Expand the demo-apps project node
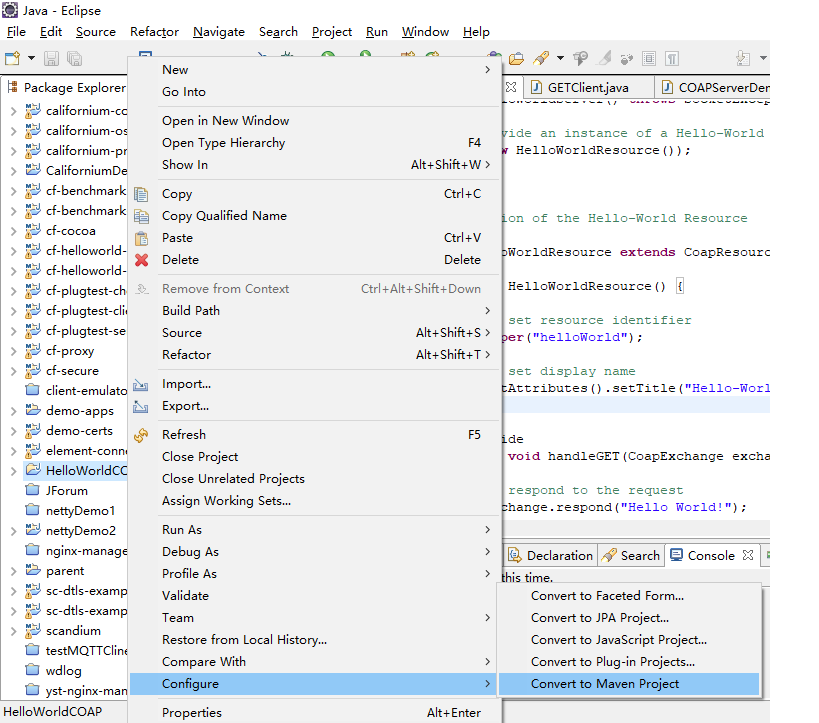Screen dimensions: 819x723 point(14,411)
